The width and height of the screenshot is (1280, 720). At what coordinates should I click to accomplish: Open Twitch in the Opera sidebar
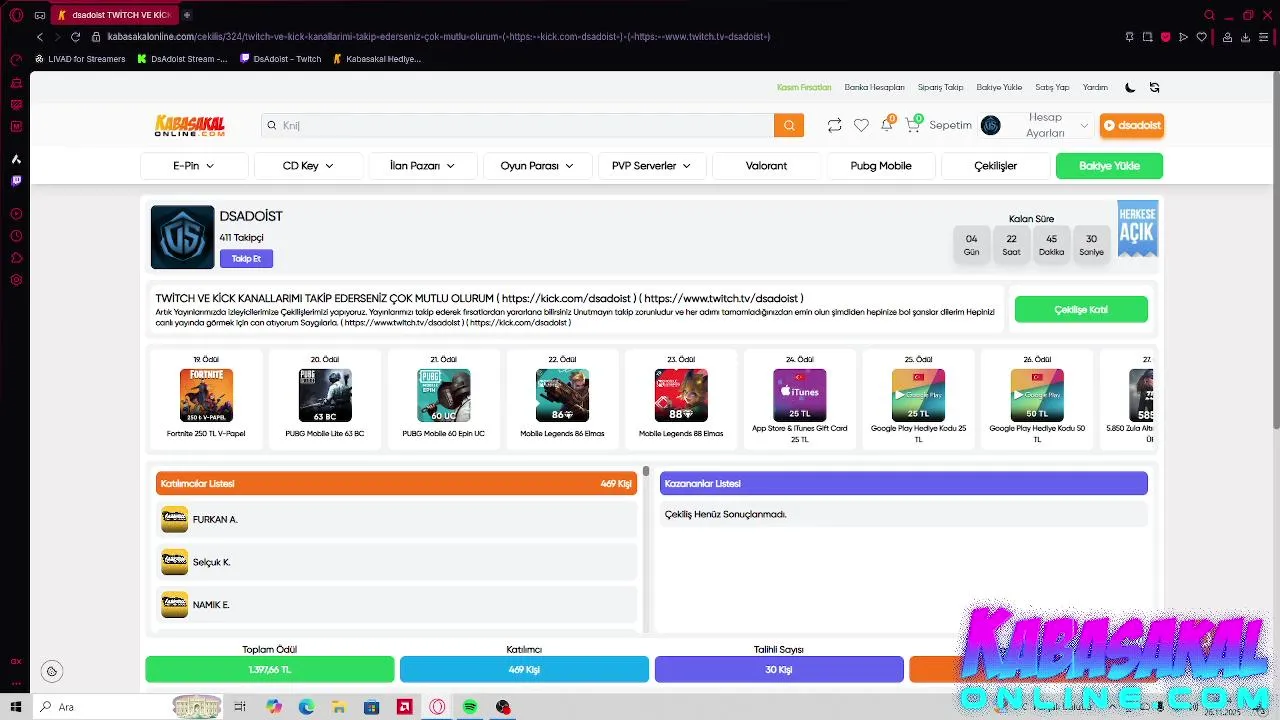(x=16, y=181)
